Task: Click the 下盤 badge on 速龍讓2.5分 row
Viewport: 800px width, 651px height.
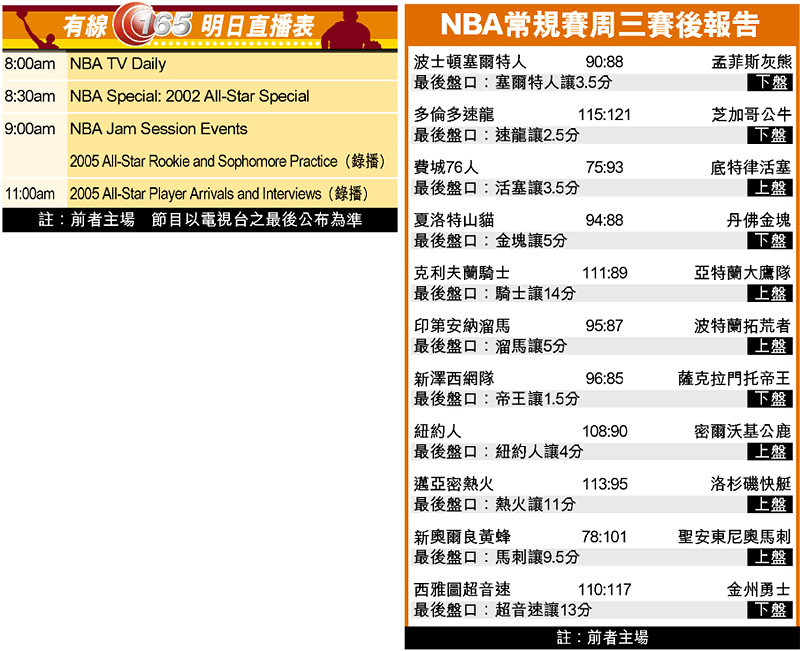Action: click(770, 135)
